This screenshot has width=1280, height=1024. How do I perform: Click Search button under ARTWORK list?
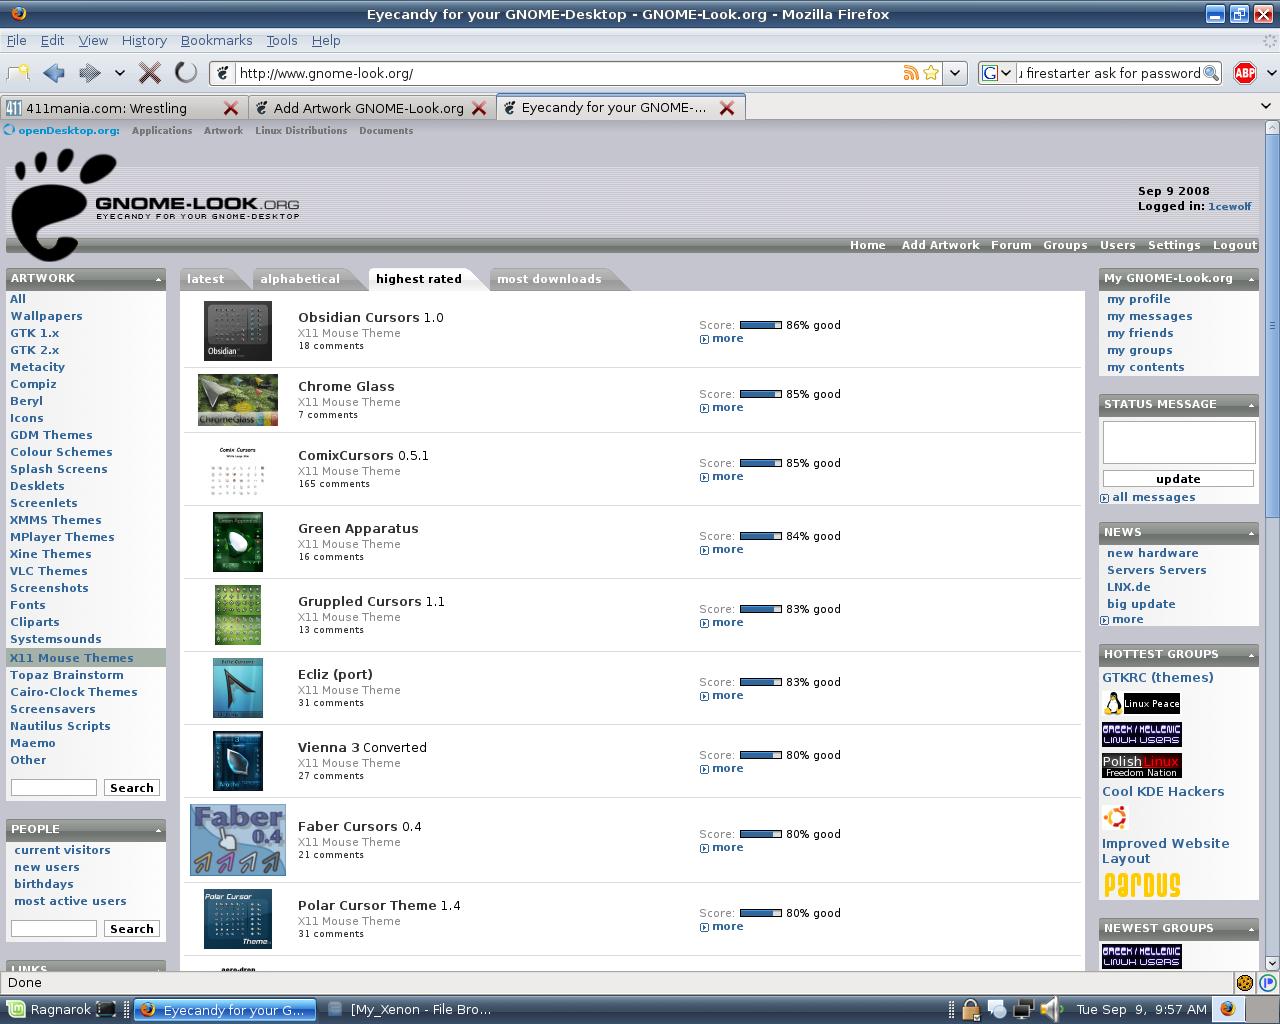[x=132, y=788]
